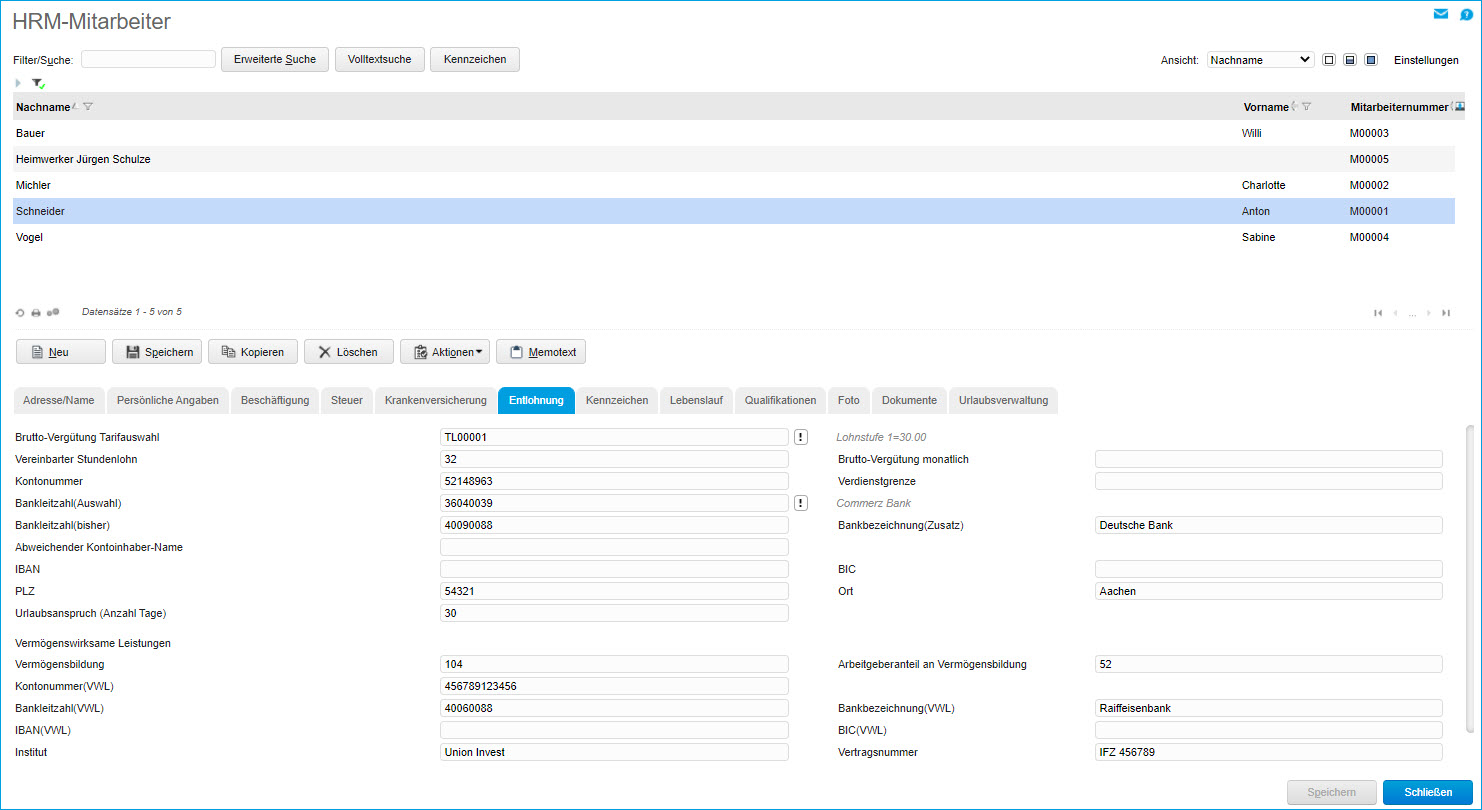Viewport: 1482px width, 810px height.
Task: Click the Memotext button
Action: [541, 352]
